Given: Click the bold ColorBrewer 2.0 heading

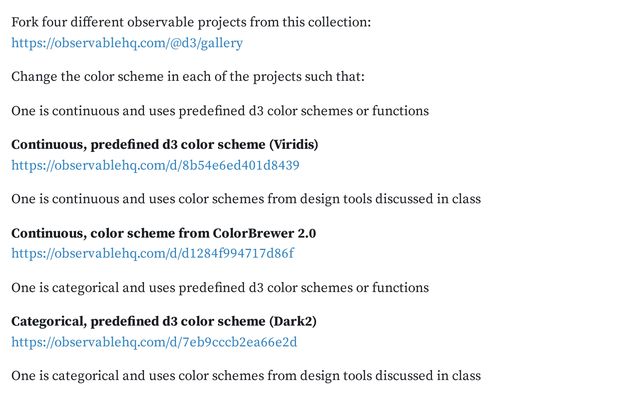Looking at the screenshot, I should [163, 233].
